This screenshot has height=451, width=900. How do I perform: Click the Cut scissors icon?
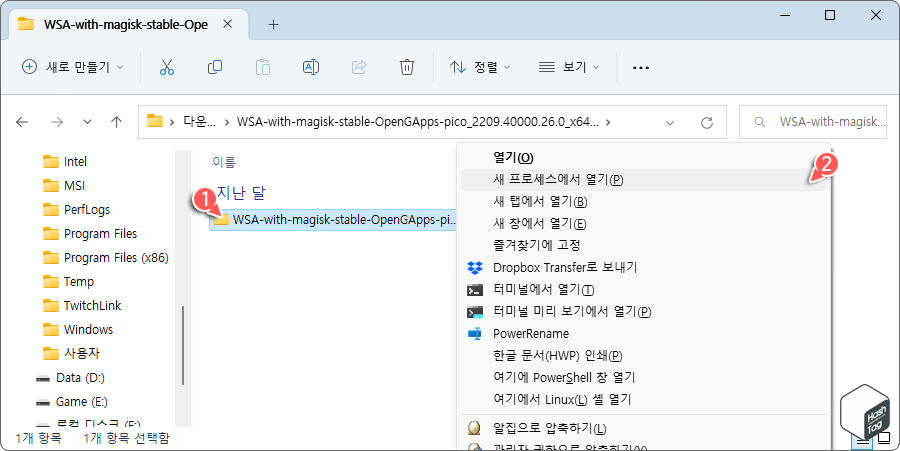(166, 67)
